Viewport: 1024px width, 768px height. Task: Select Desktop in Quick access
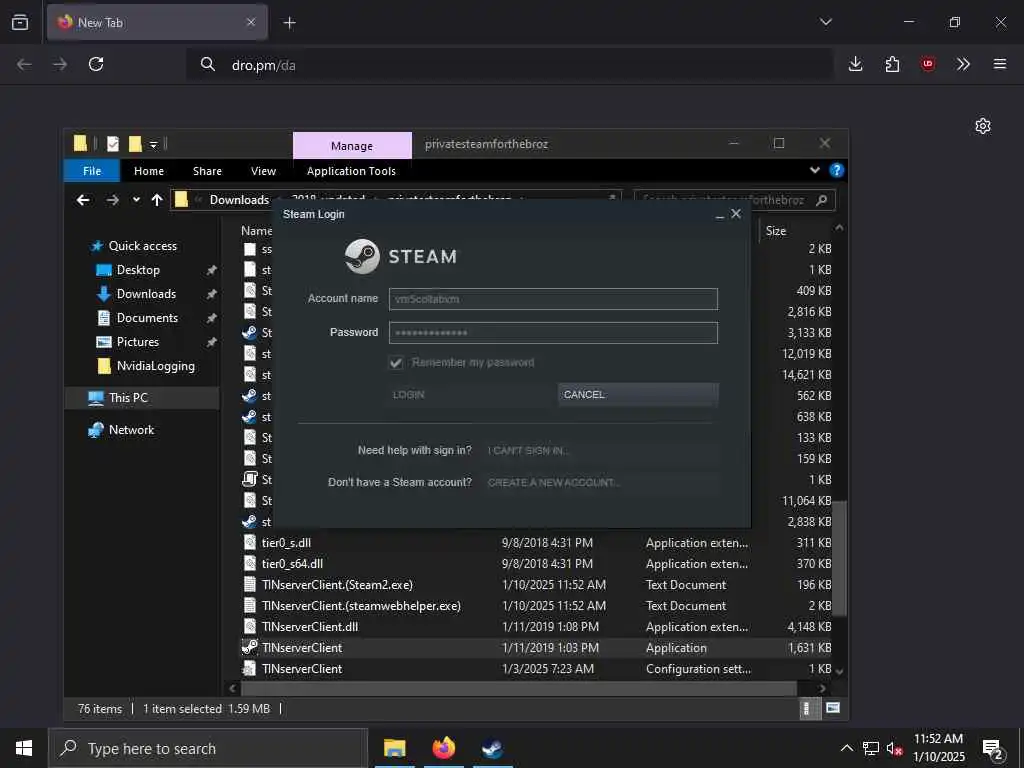point(138,270)
